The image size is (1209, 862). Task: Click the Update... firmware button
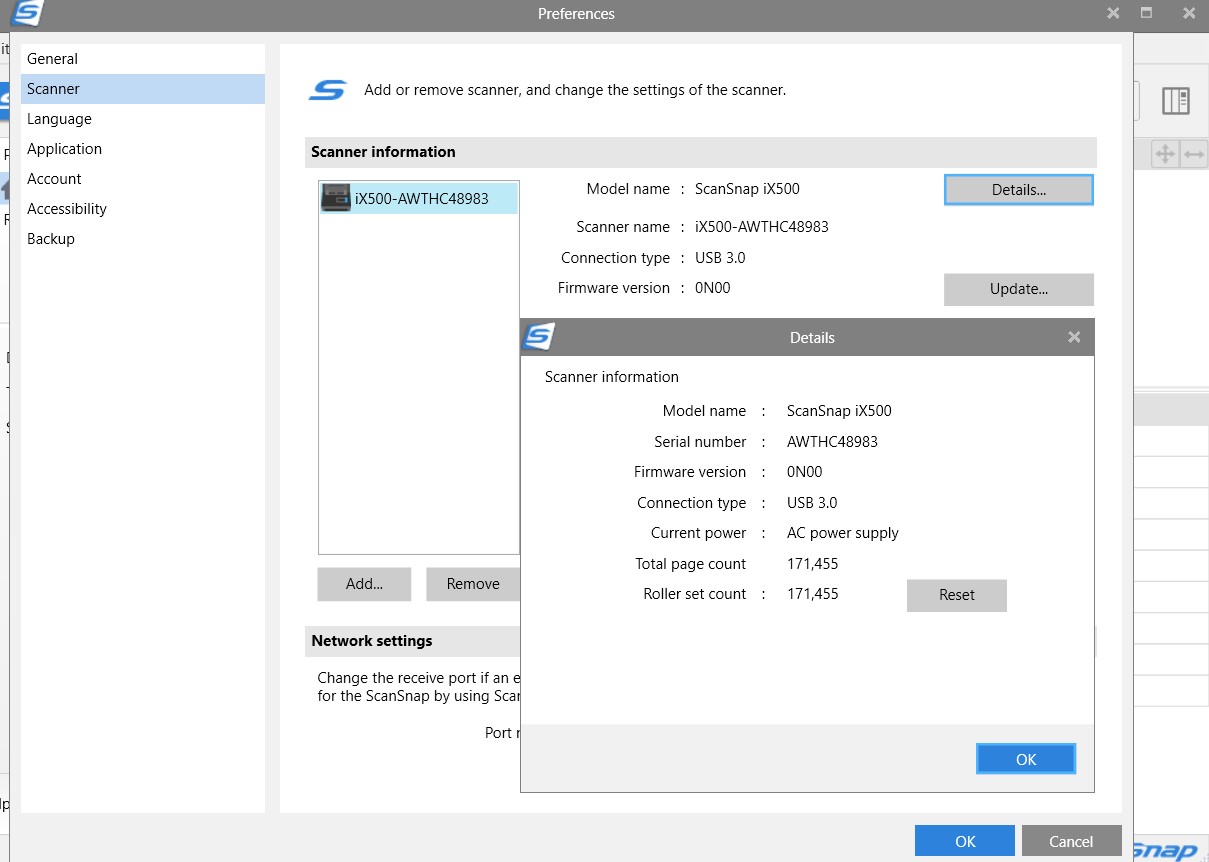(1018, 289)
